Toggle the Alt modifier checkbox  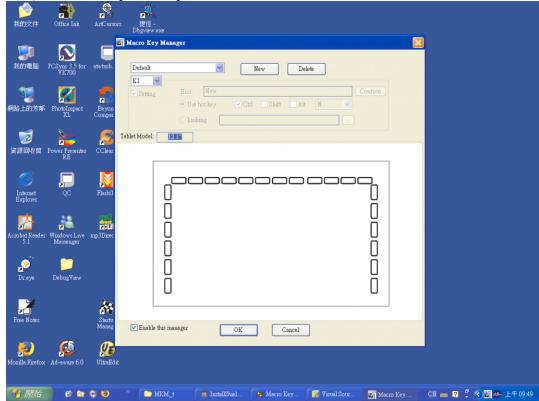tap(293, 104)
